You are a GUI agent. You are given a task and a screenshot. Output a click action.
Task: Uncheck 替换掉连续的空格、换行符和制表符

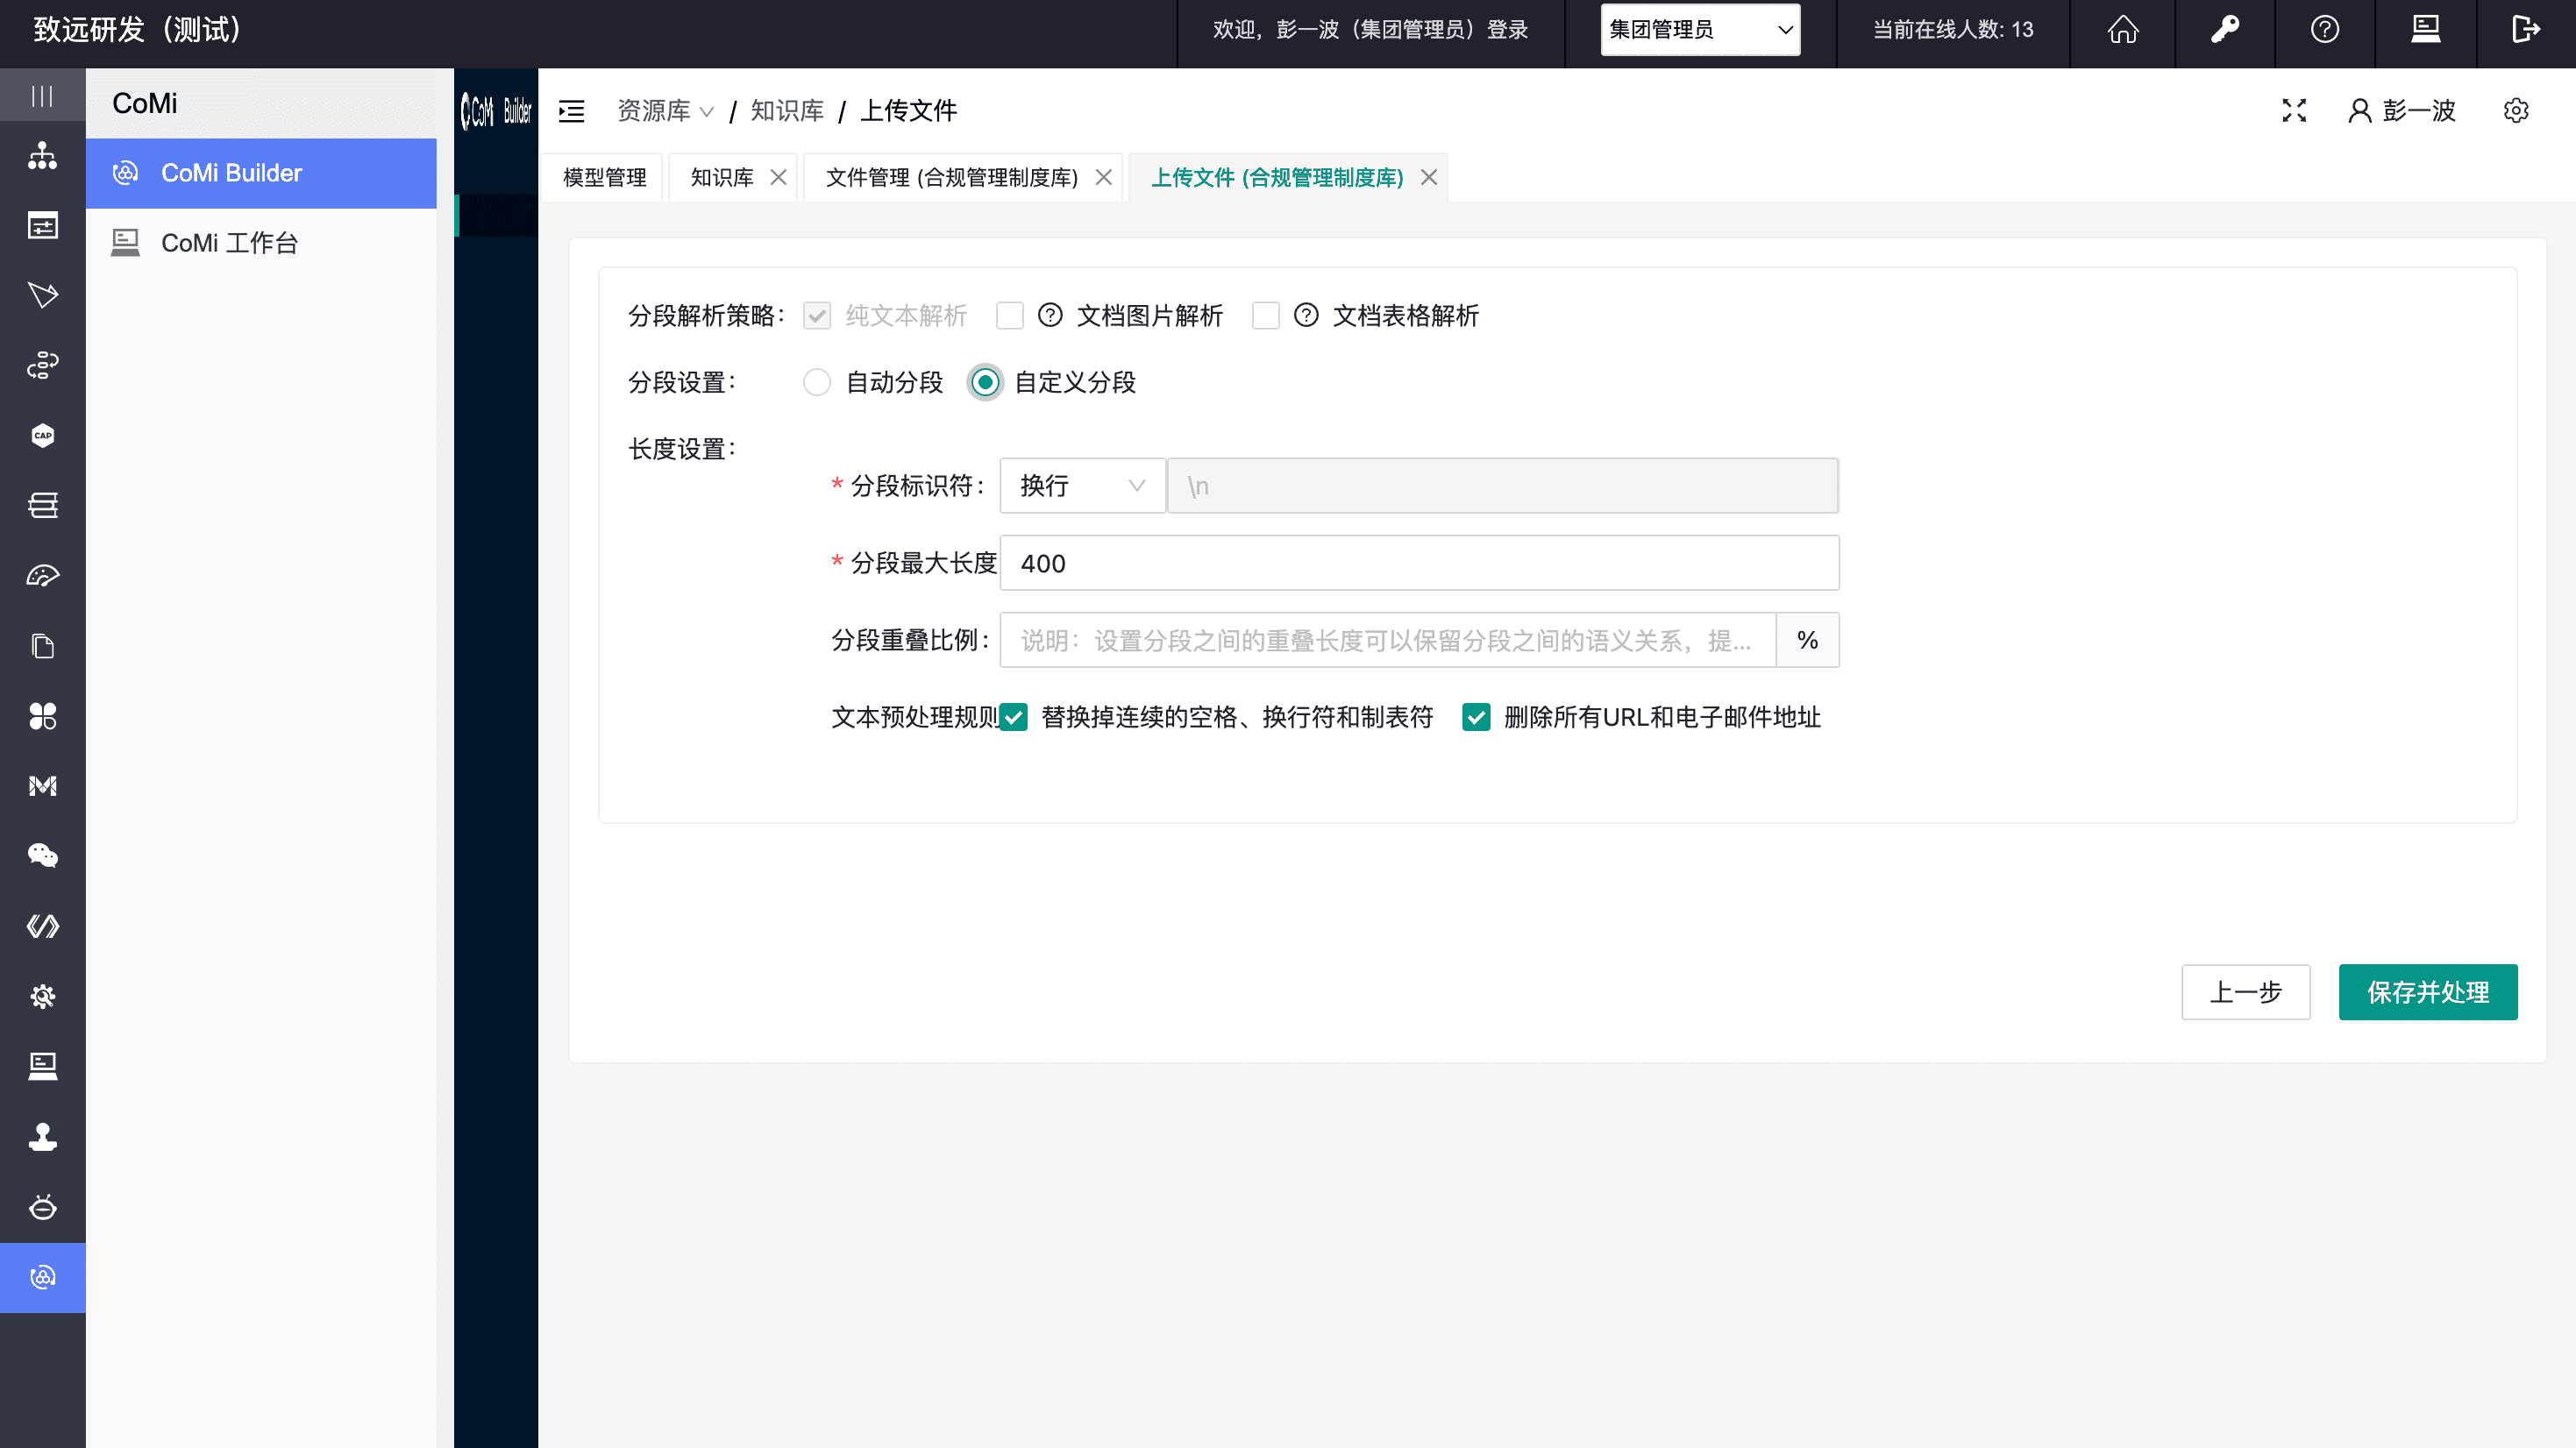point(1014,717)
